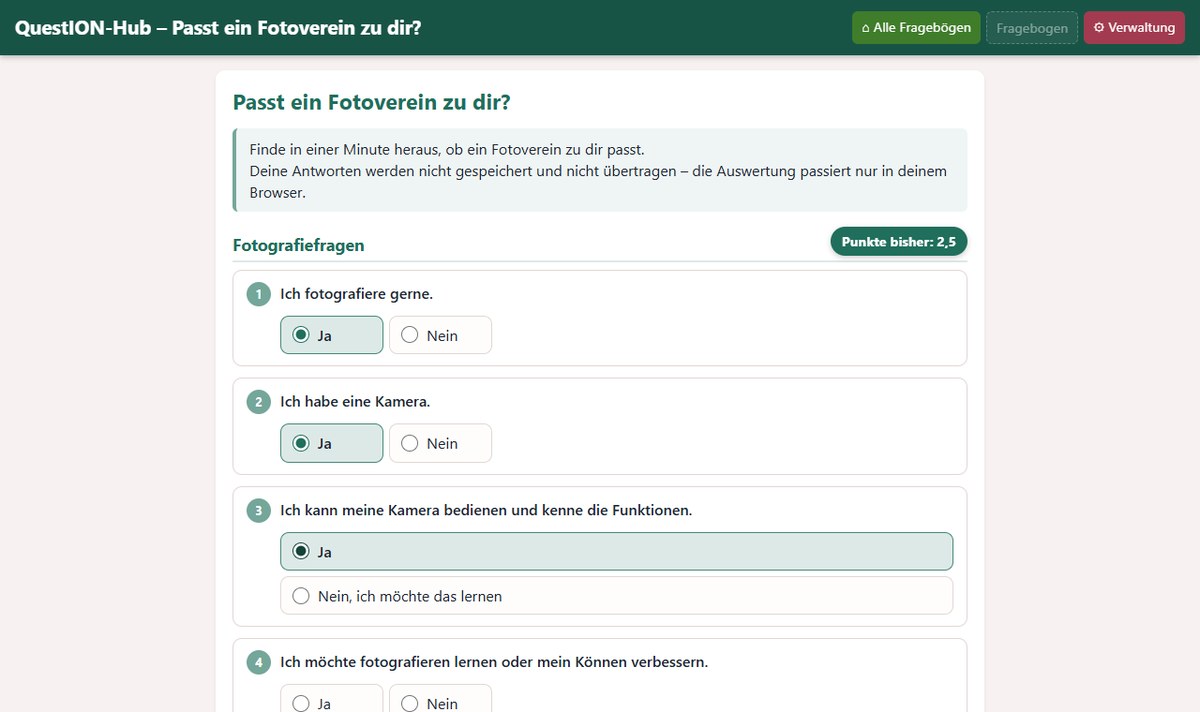Open the Alle Fragebögen home button

click(915, 28)
